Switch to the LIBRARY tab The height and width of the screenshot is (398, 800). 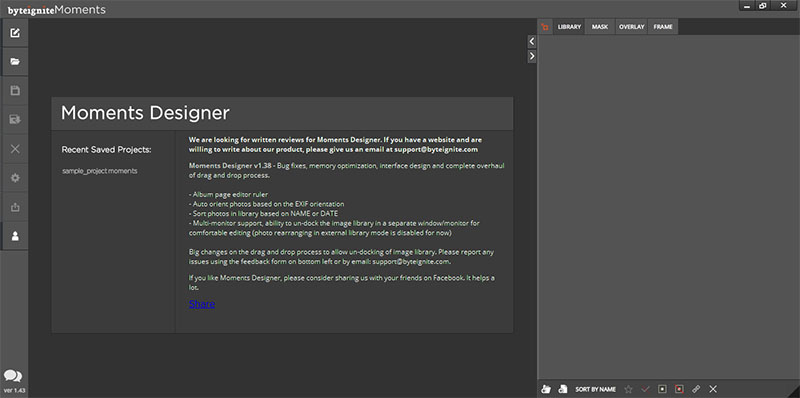[x=569, y=27]
